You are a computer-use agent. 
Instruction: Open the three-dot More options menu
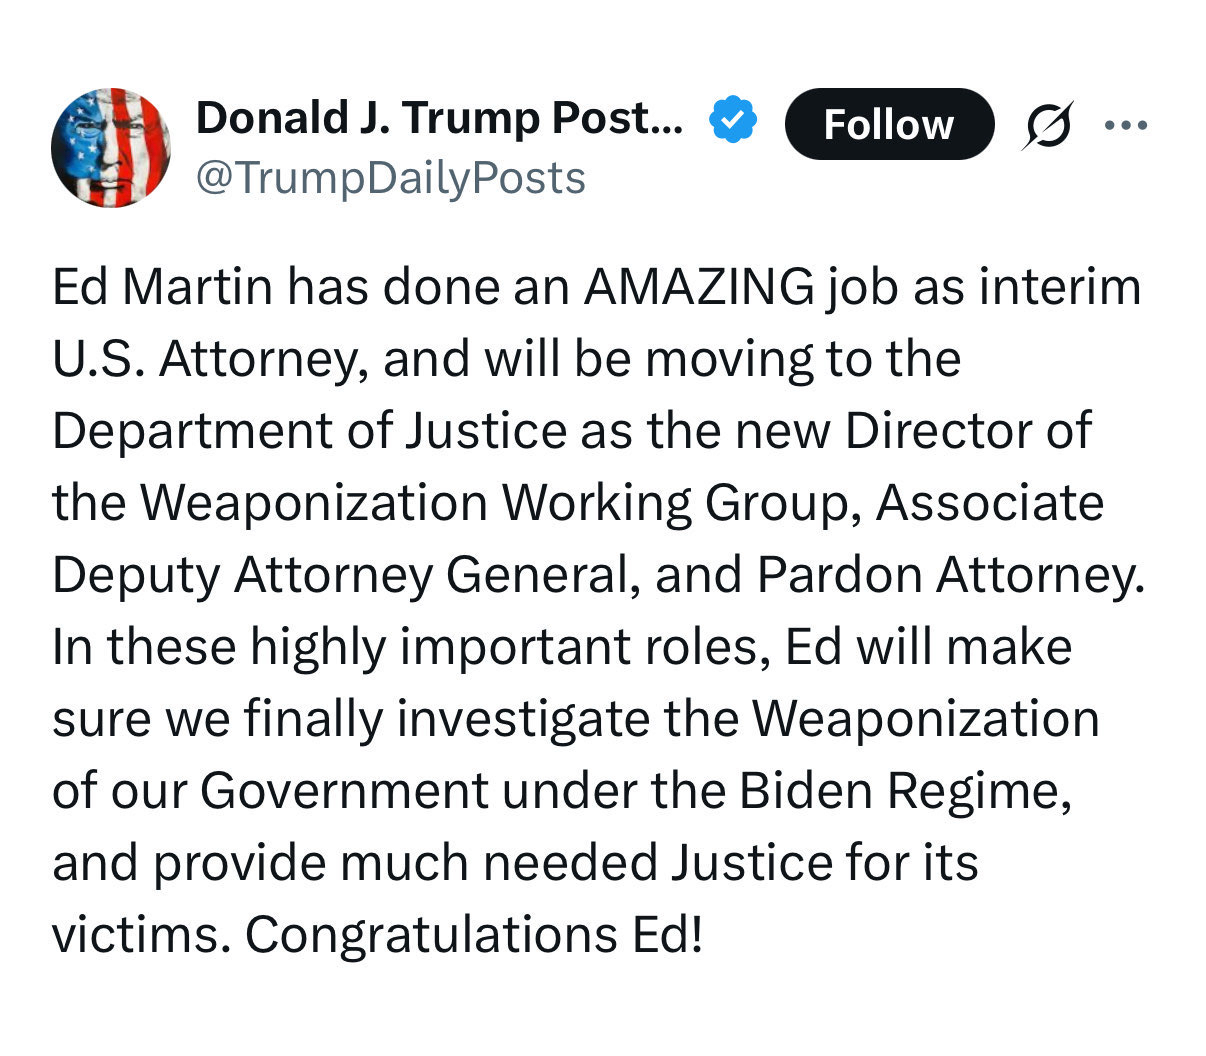coord(1126,126)
